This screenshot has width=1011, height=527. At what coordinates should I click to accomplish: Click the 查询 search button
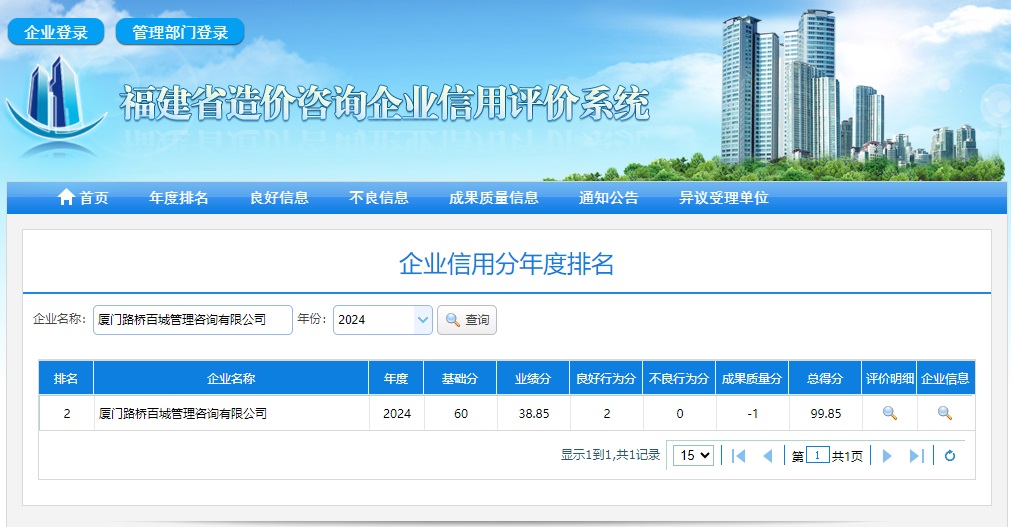pos(467,320)
